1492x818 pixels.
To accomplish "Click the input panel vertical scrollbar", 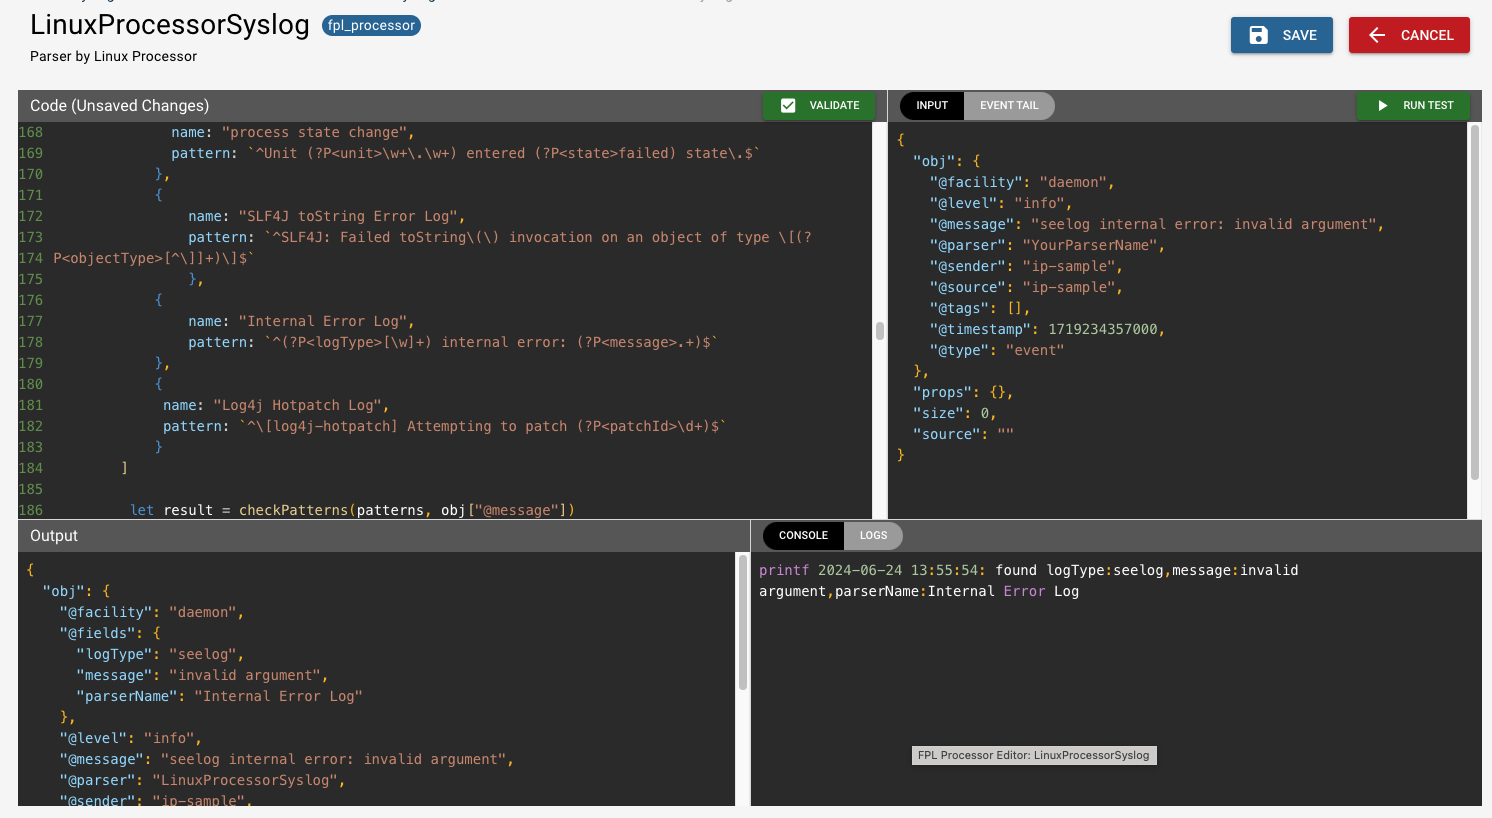I will tap(1474, 302).
